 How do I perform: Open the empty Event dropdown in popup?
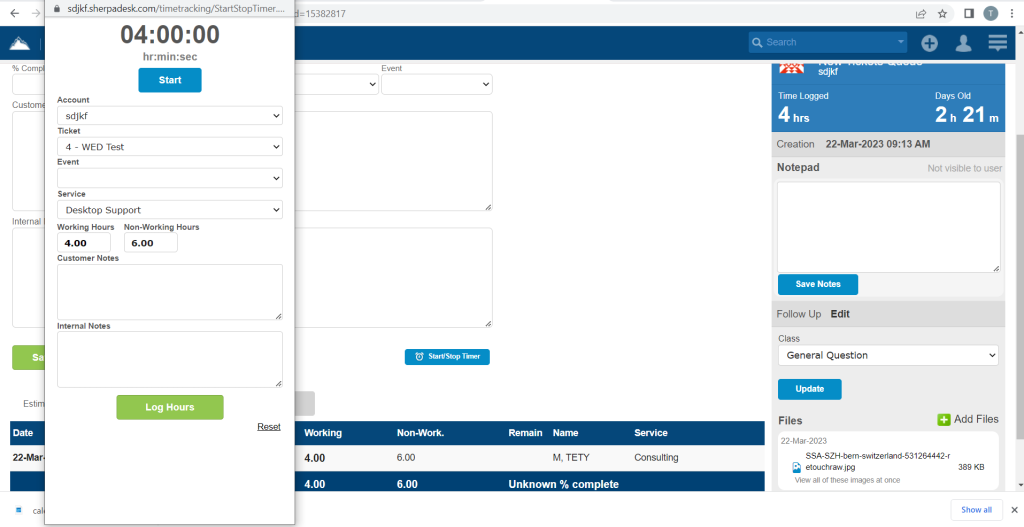pyautogui.click(x=170, y=178)
